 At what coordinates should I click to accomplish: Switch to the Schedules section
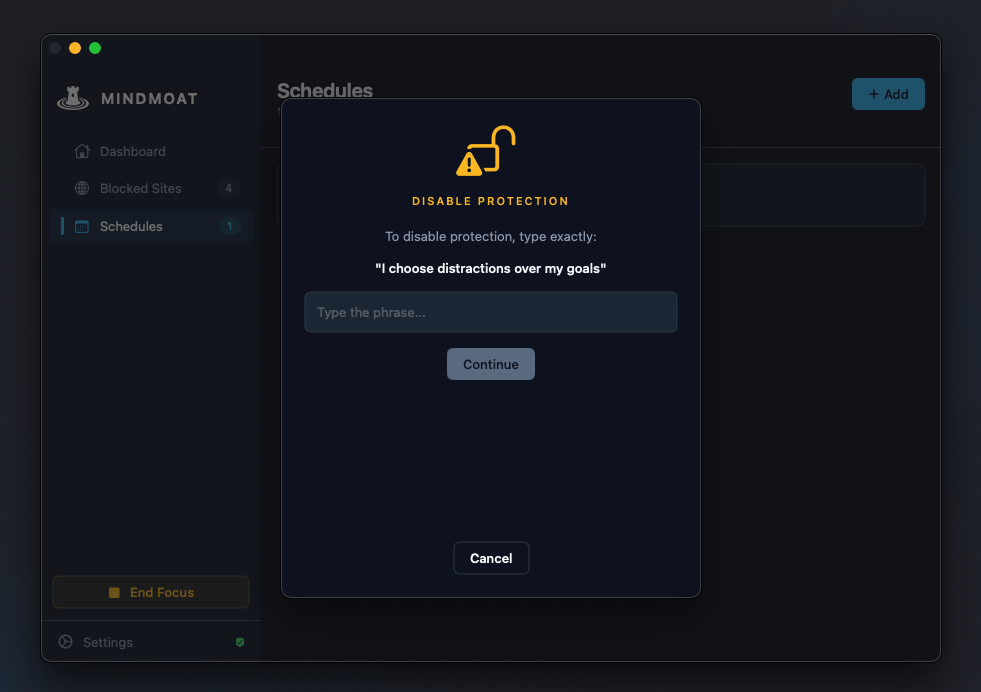pos(131,226)
